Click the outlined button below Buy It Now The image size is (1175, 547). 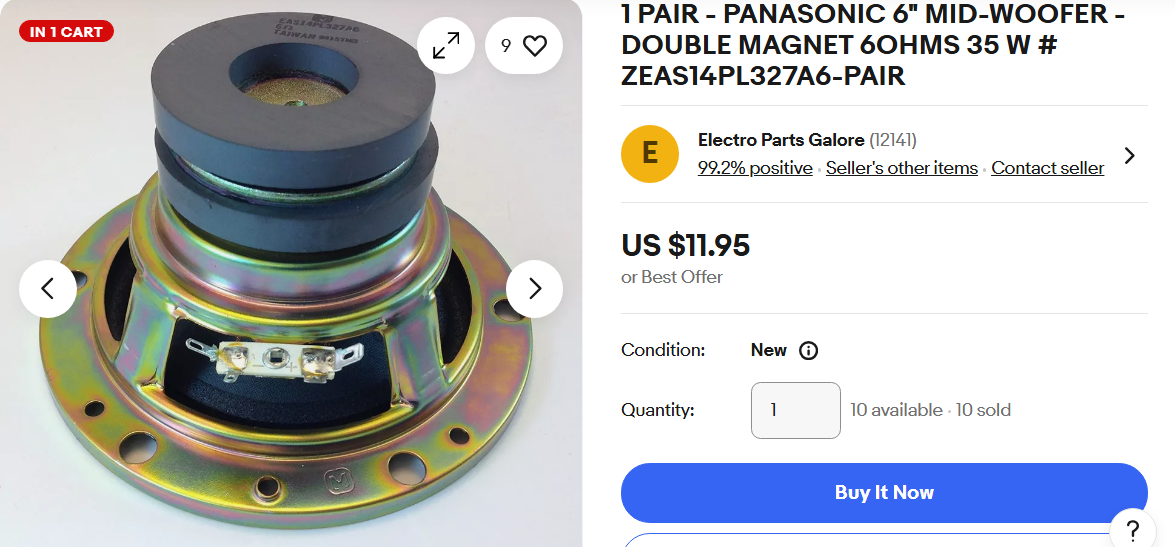click(x=884, y=540)
